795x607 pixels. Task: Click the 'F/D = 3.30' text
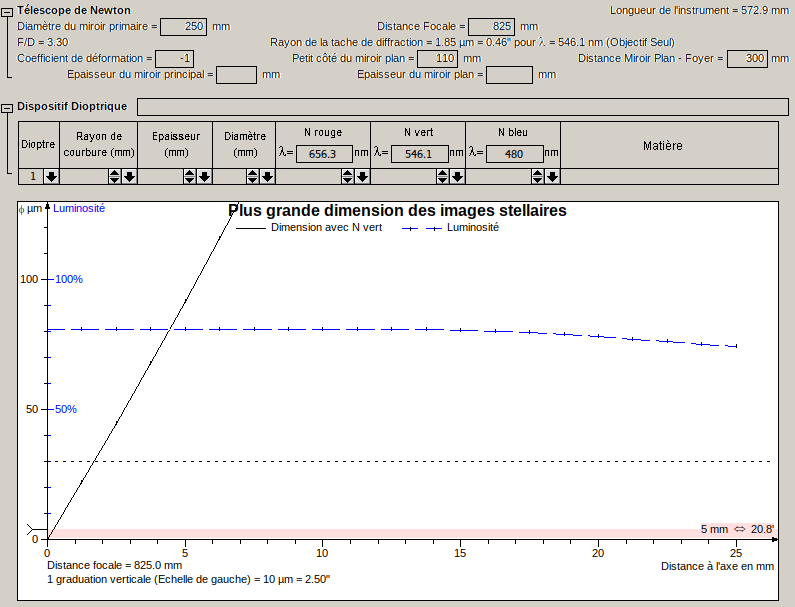click(x=43, y=43)
